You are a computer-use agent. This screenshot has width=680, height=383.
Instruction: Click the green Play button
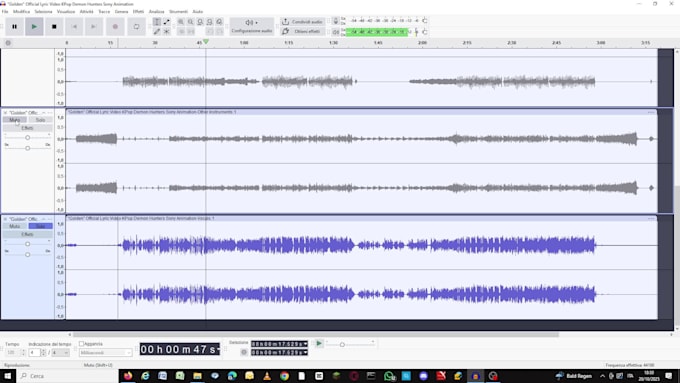pyautogui.click(x=34, y=26)
